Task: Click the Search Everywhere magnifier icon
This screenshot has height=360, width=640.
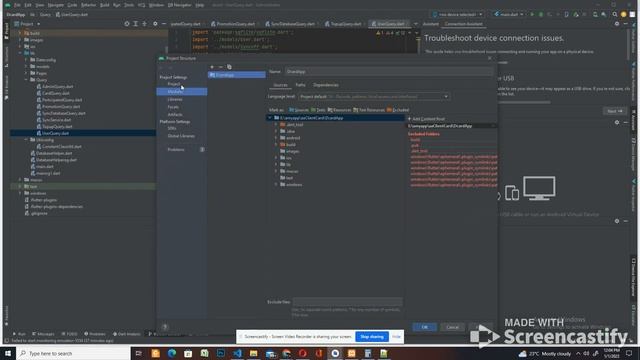Action: pos(615,14)
